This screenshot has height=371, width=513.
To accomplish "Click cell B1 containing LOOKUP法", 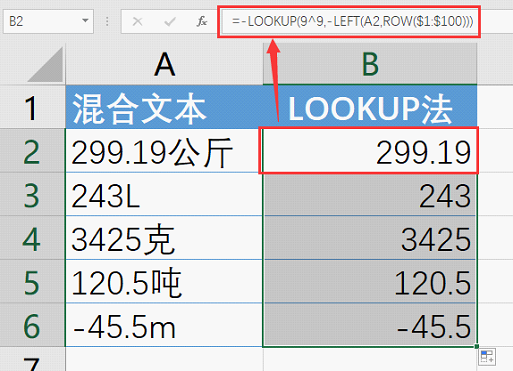I will tap(370, 107).
